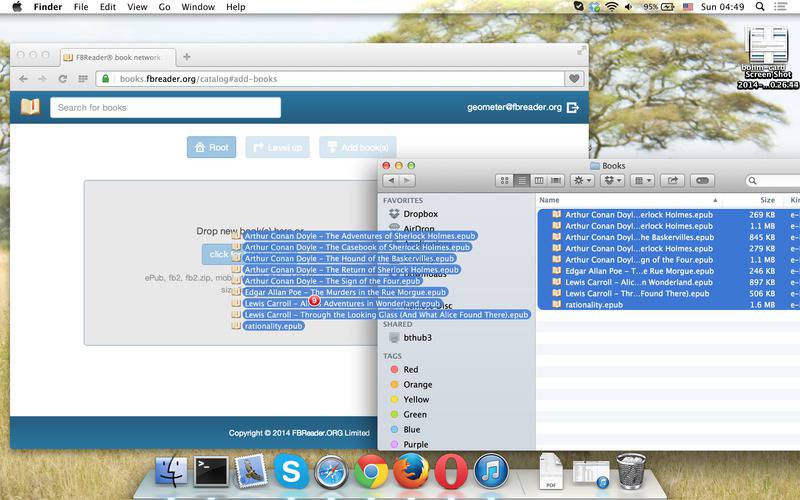This screenshot has height=500, width=800.
Task: Go back in Finder Books window
Action: point(391,181)
